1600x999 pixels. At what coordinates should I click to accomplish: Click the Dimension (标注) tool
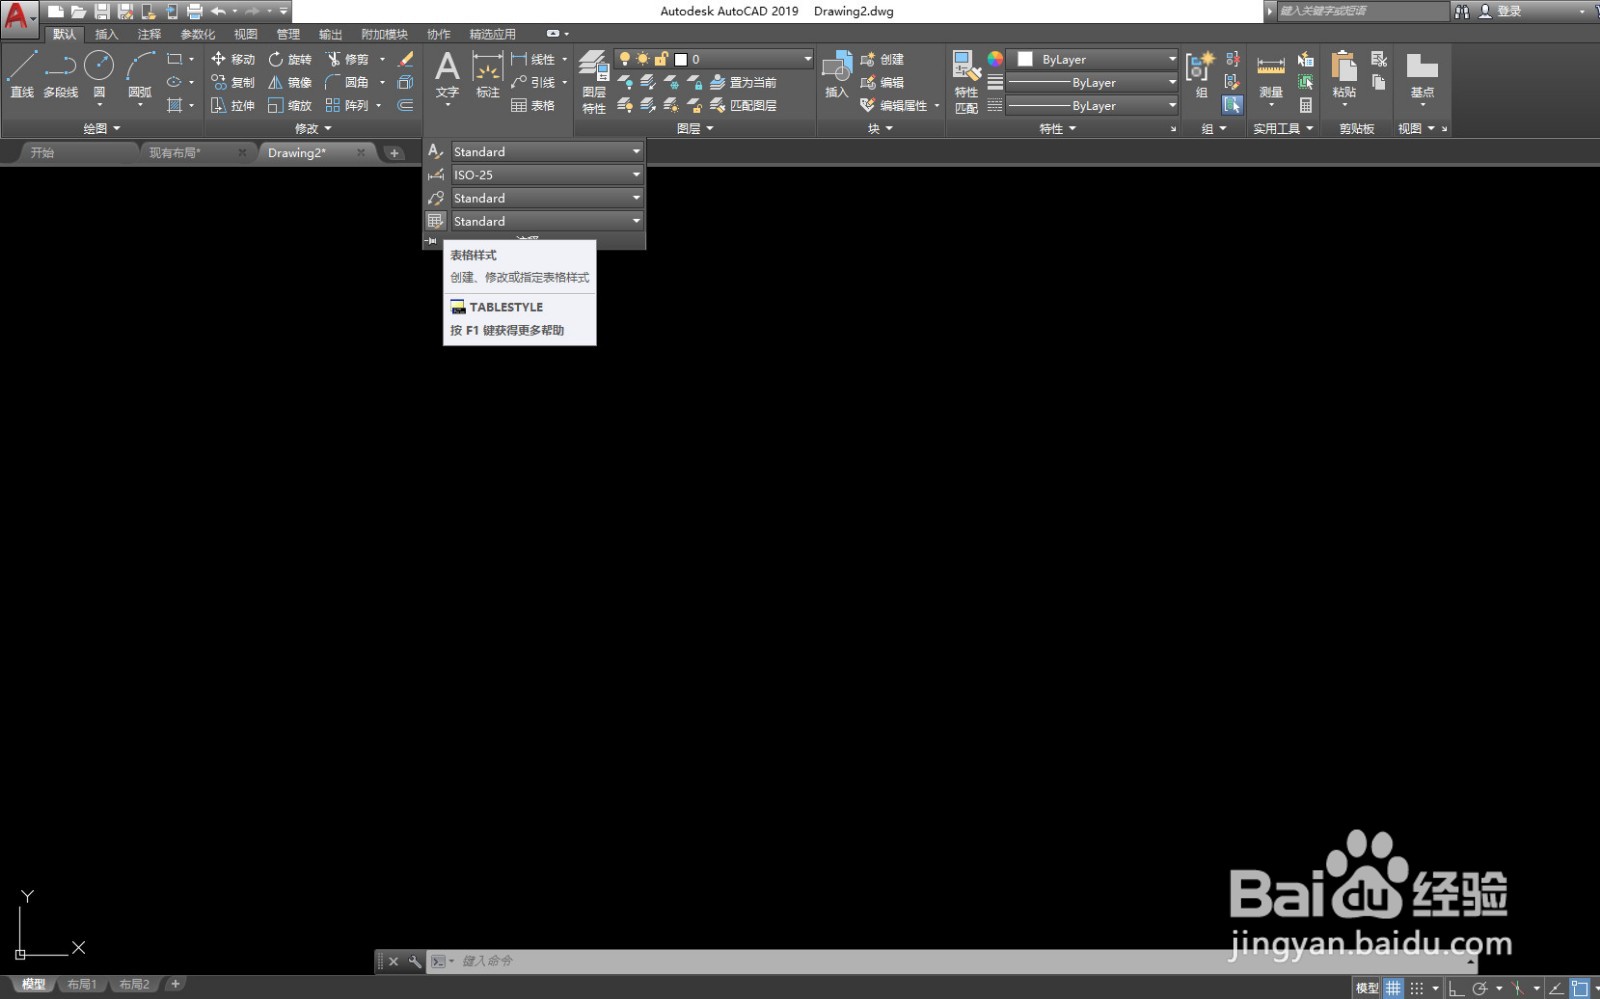point(487,74)
